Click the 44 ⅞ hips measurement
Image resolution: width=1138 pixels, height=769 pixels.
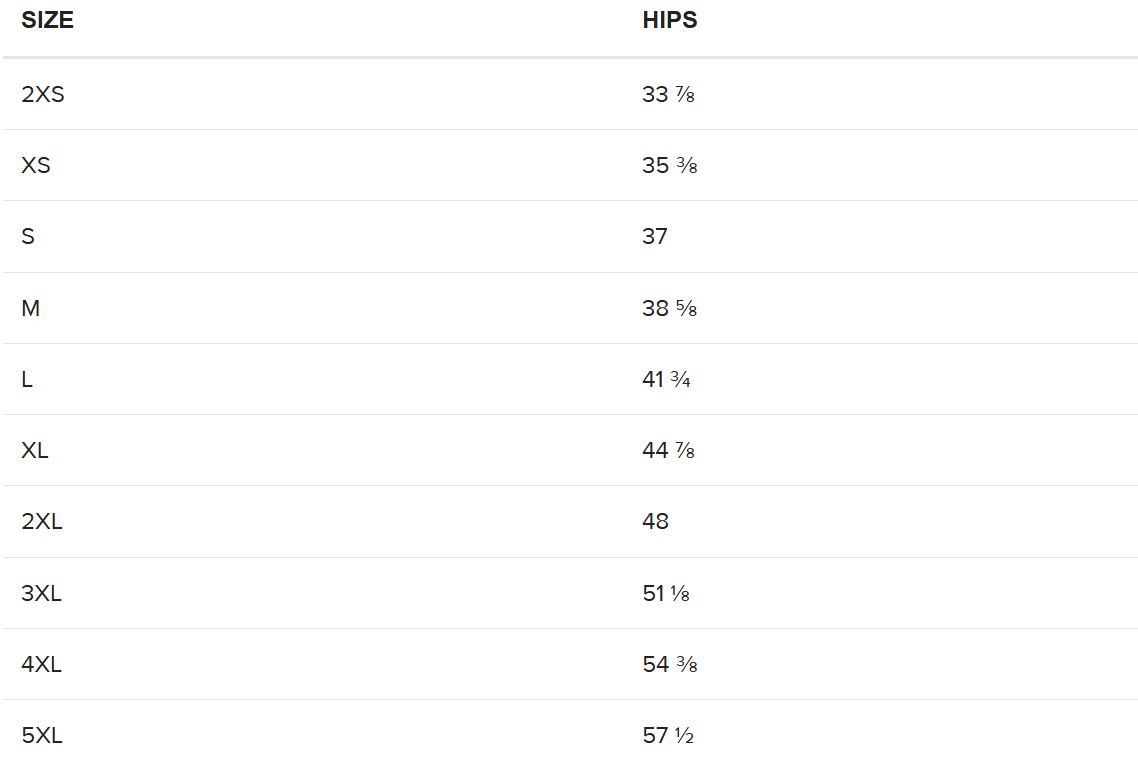coord(668,450)
